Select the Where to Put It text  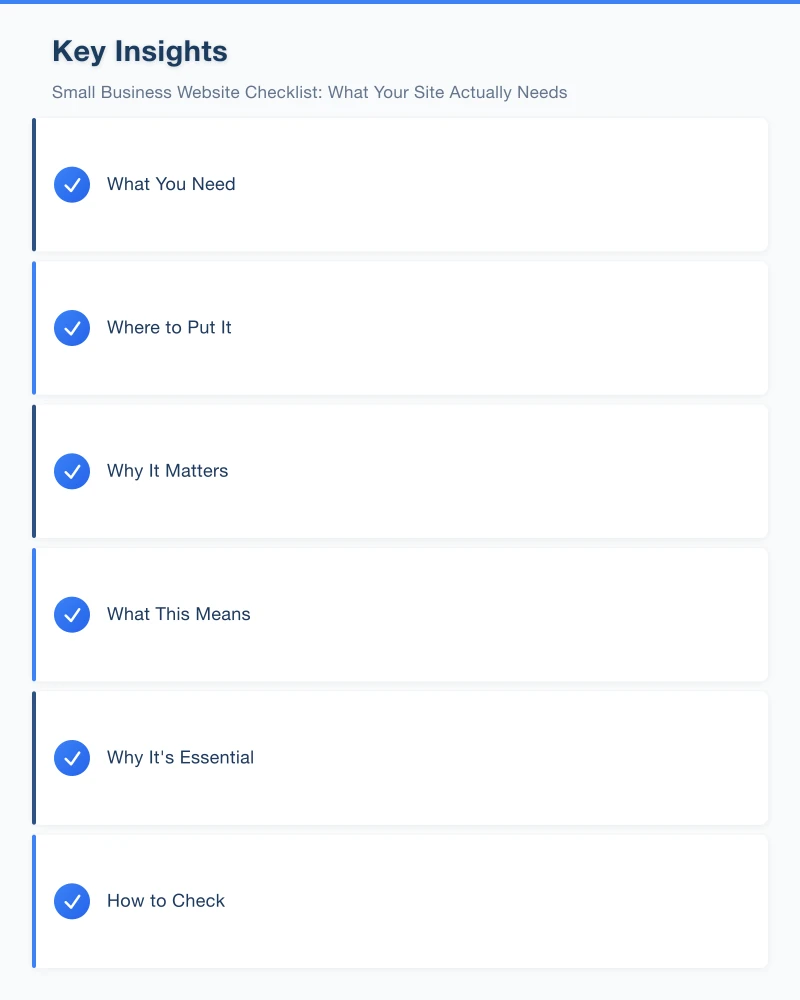(169, 328)
